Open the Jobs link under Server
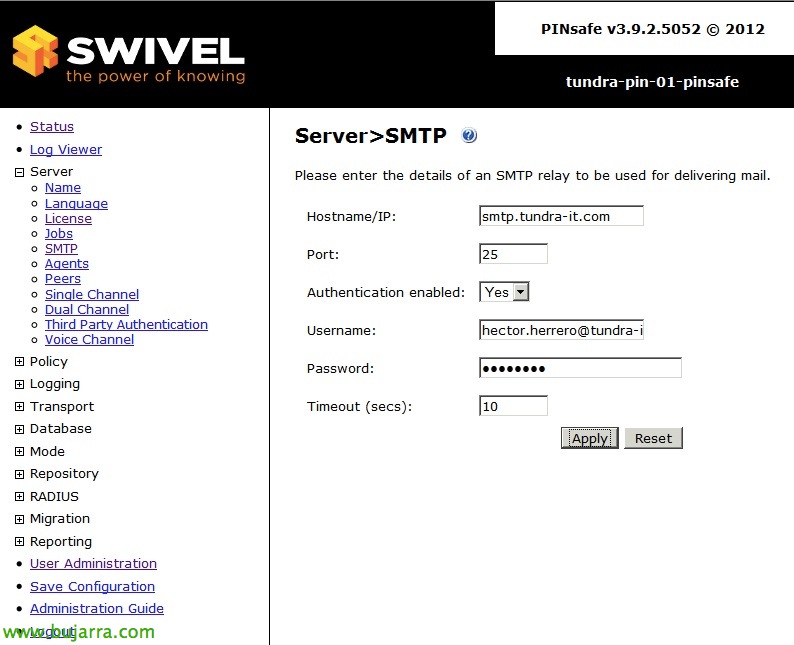 59,234
